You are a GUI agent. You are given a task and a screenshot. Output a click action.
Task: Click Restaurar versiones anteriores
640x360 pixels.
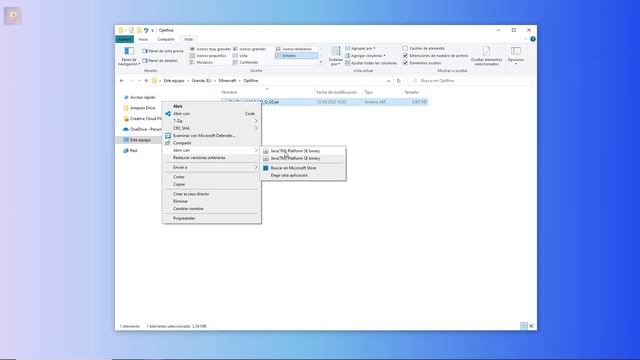pos(211,158)
